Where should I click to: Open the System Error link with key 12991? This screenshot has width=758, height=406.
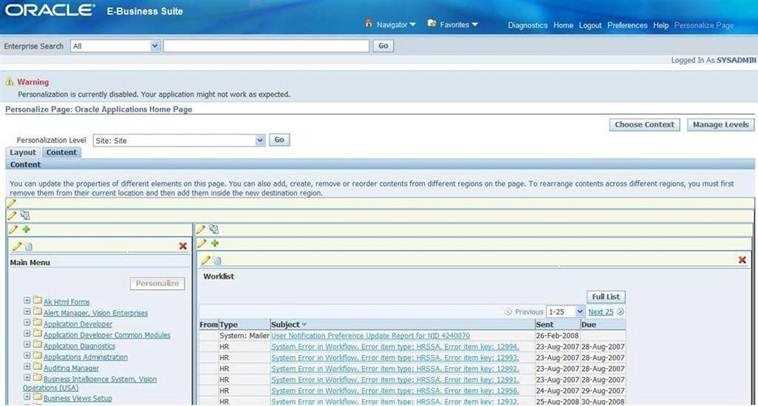tap(395, 380)
